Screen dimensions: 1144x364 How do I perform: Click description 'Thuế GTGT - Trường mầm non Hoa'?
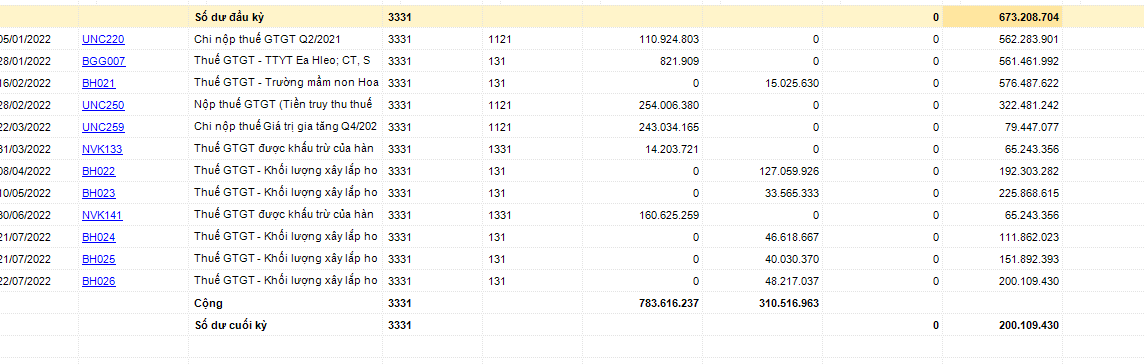tap(286, 82)
